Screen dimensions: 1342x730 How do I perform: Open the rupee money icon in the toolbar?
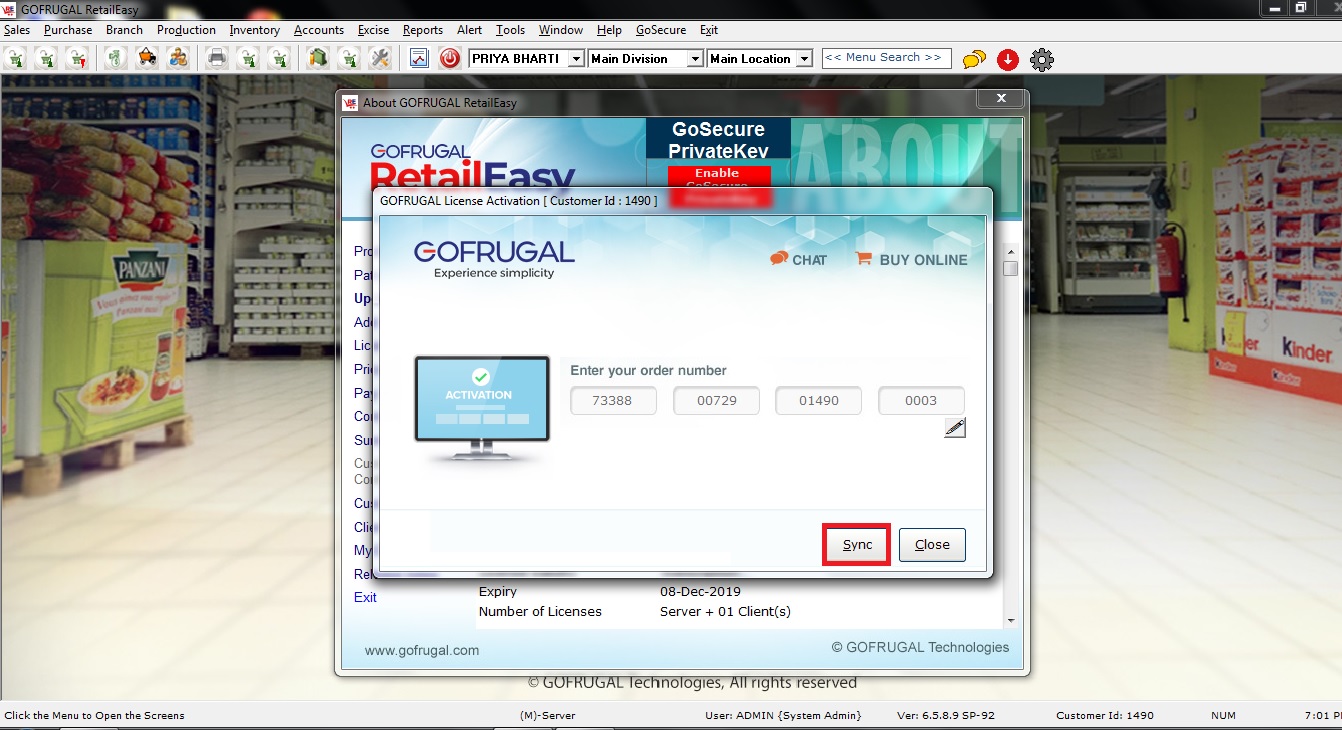115,58
